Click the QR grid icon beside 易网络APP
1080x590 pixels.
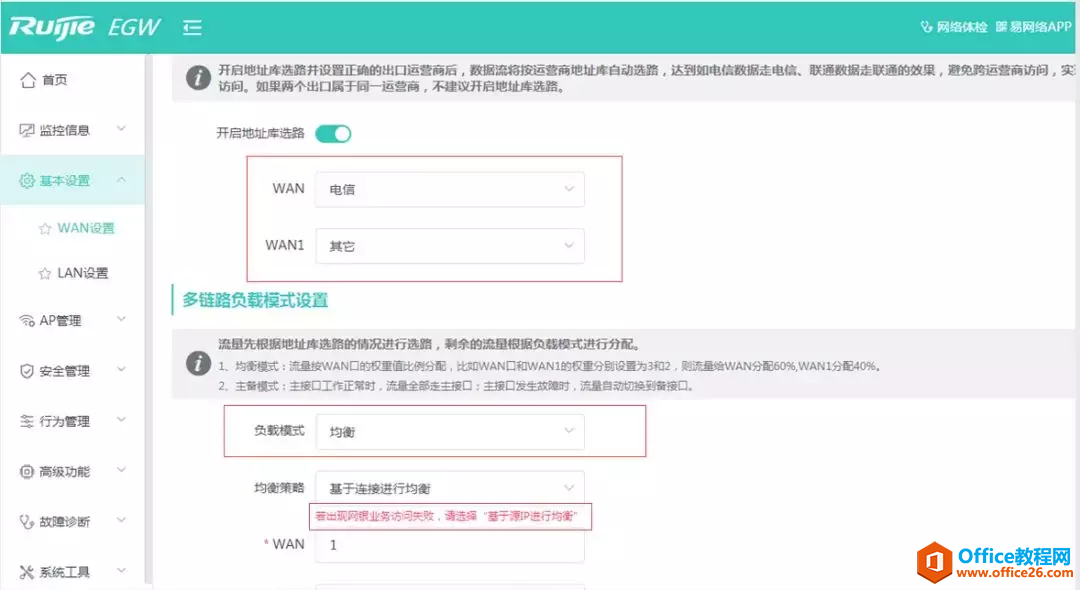(x=1001, y=26)
